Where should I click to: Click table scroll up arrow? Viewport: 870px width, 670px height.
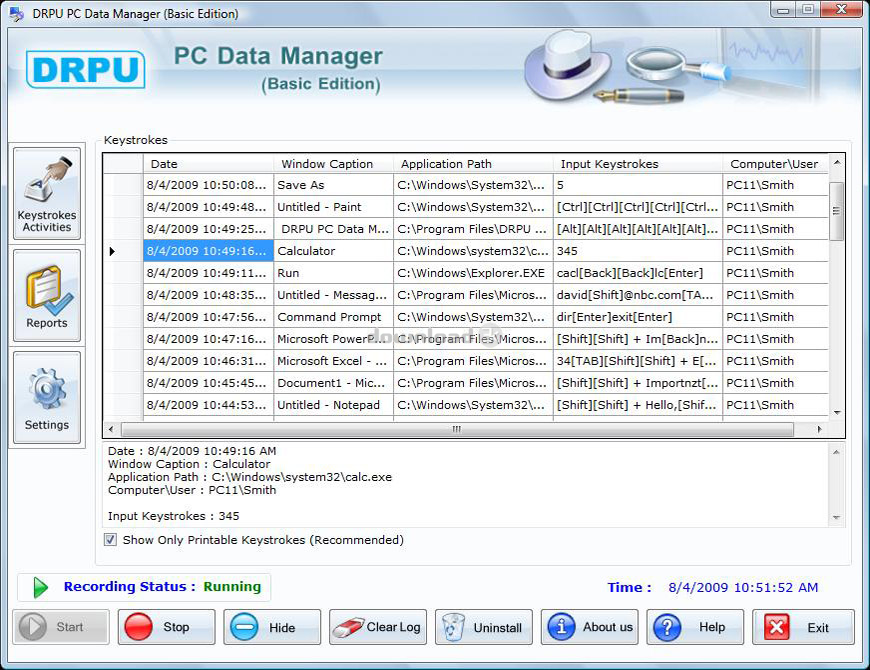pyautogui.click(x=837, y=163)
